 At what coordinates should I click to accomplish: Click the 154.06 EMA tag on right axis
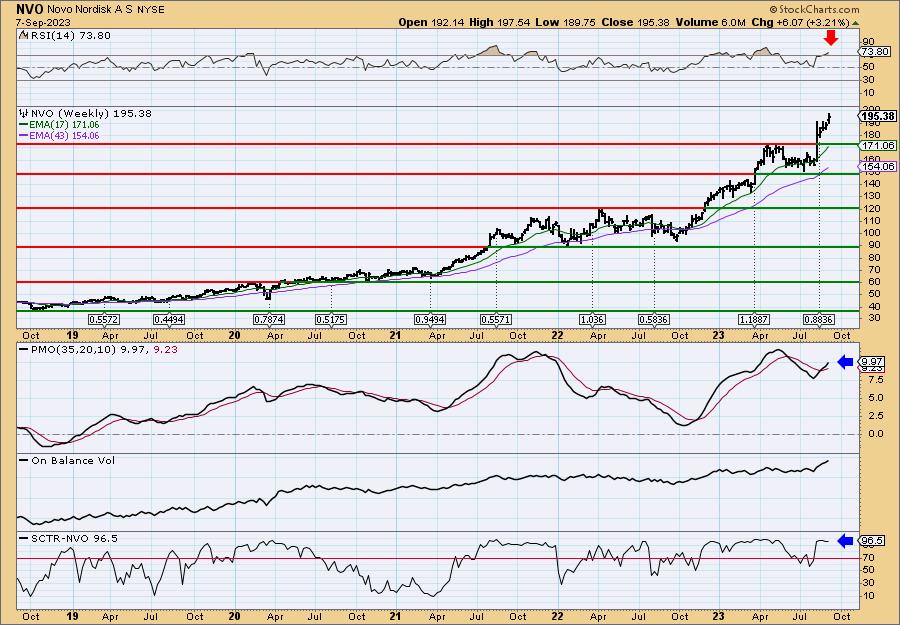pos(879,166)
